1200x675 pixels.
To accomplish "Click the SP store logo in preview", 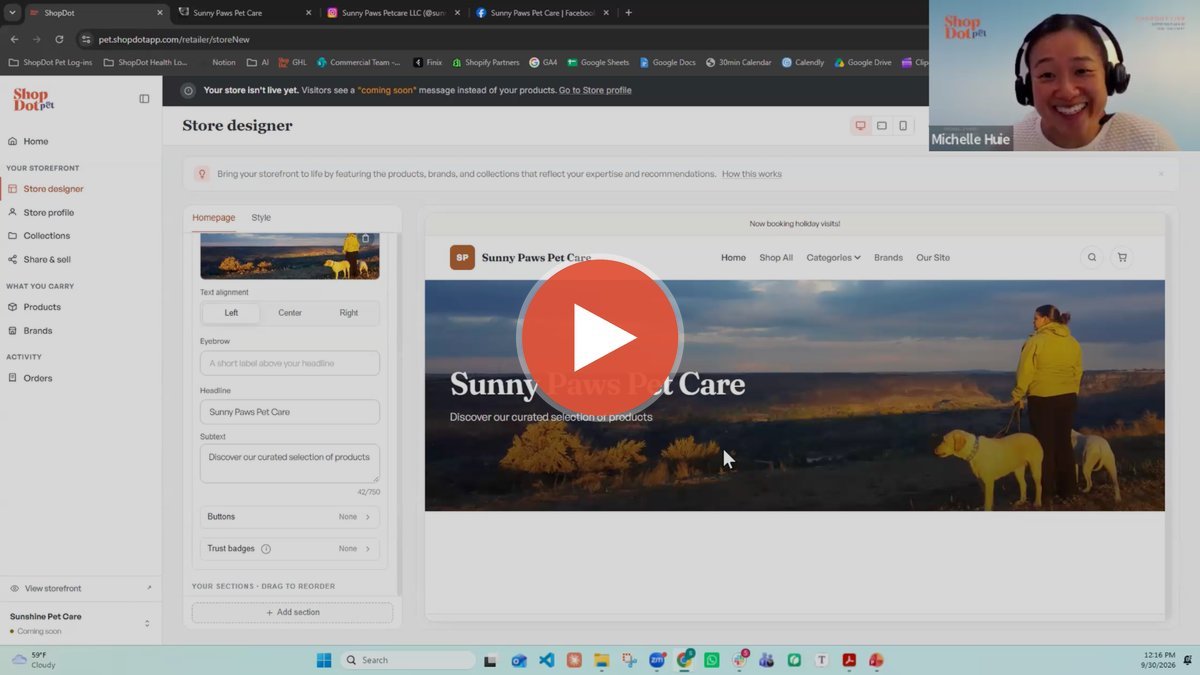I will pos(462,258).
